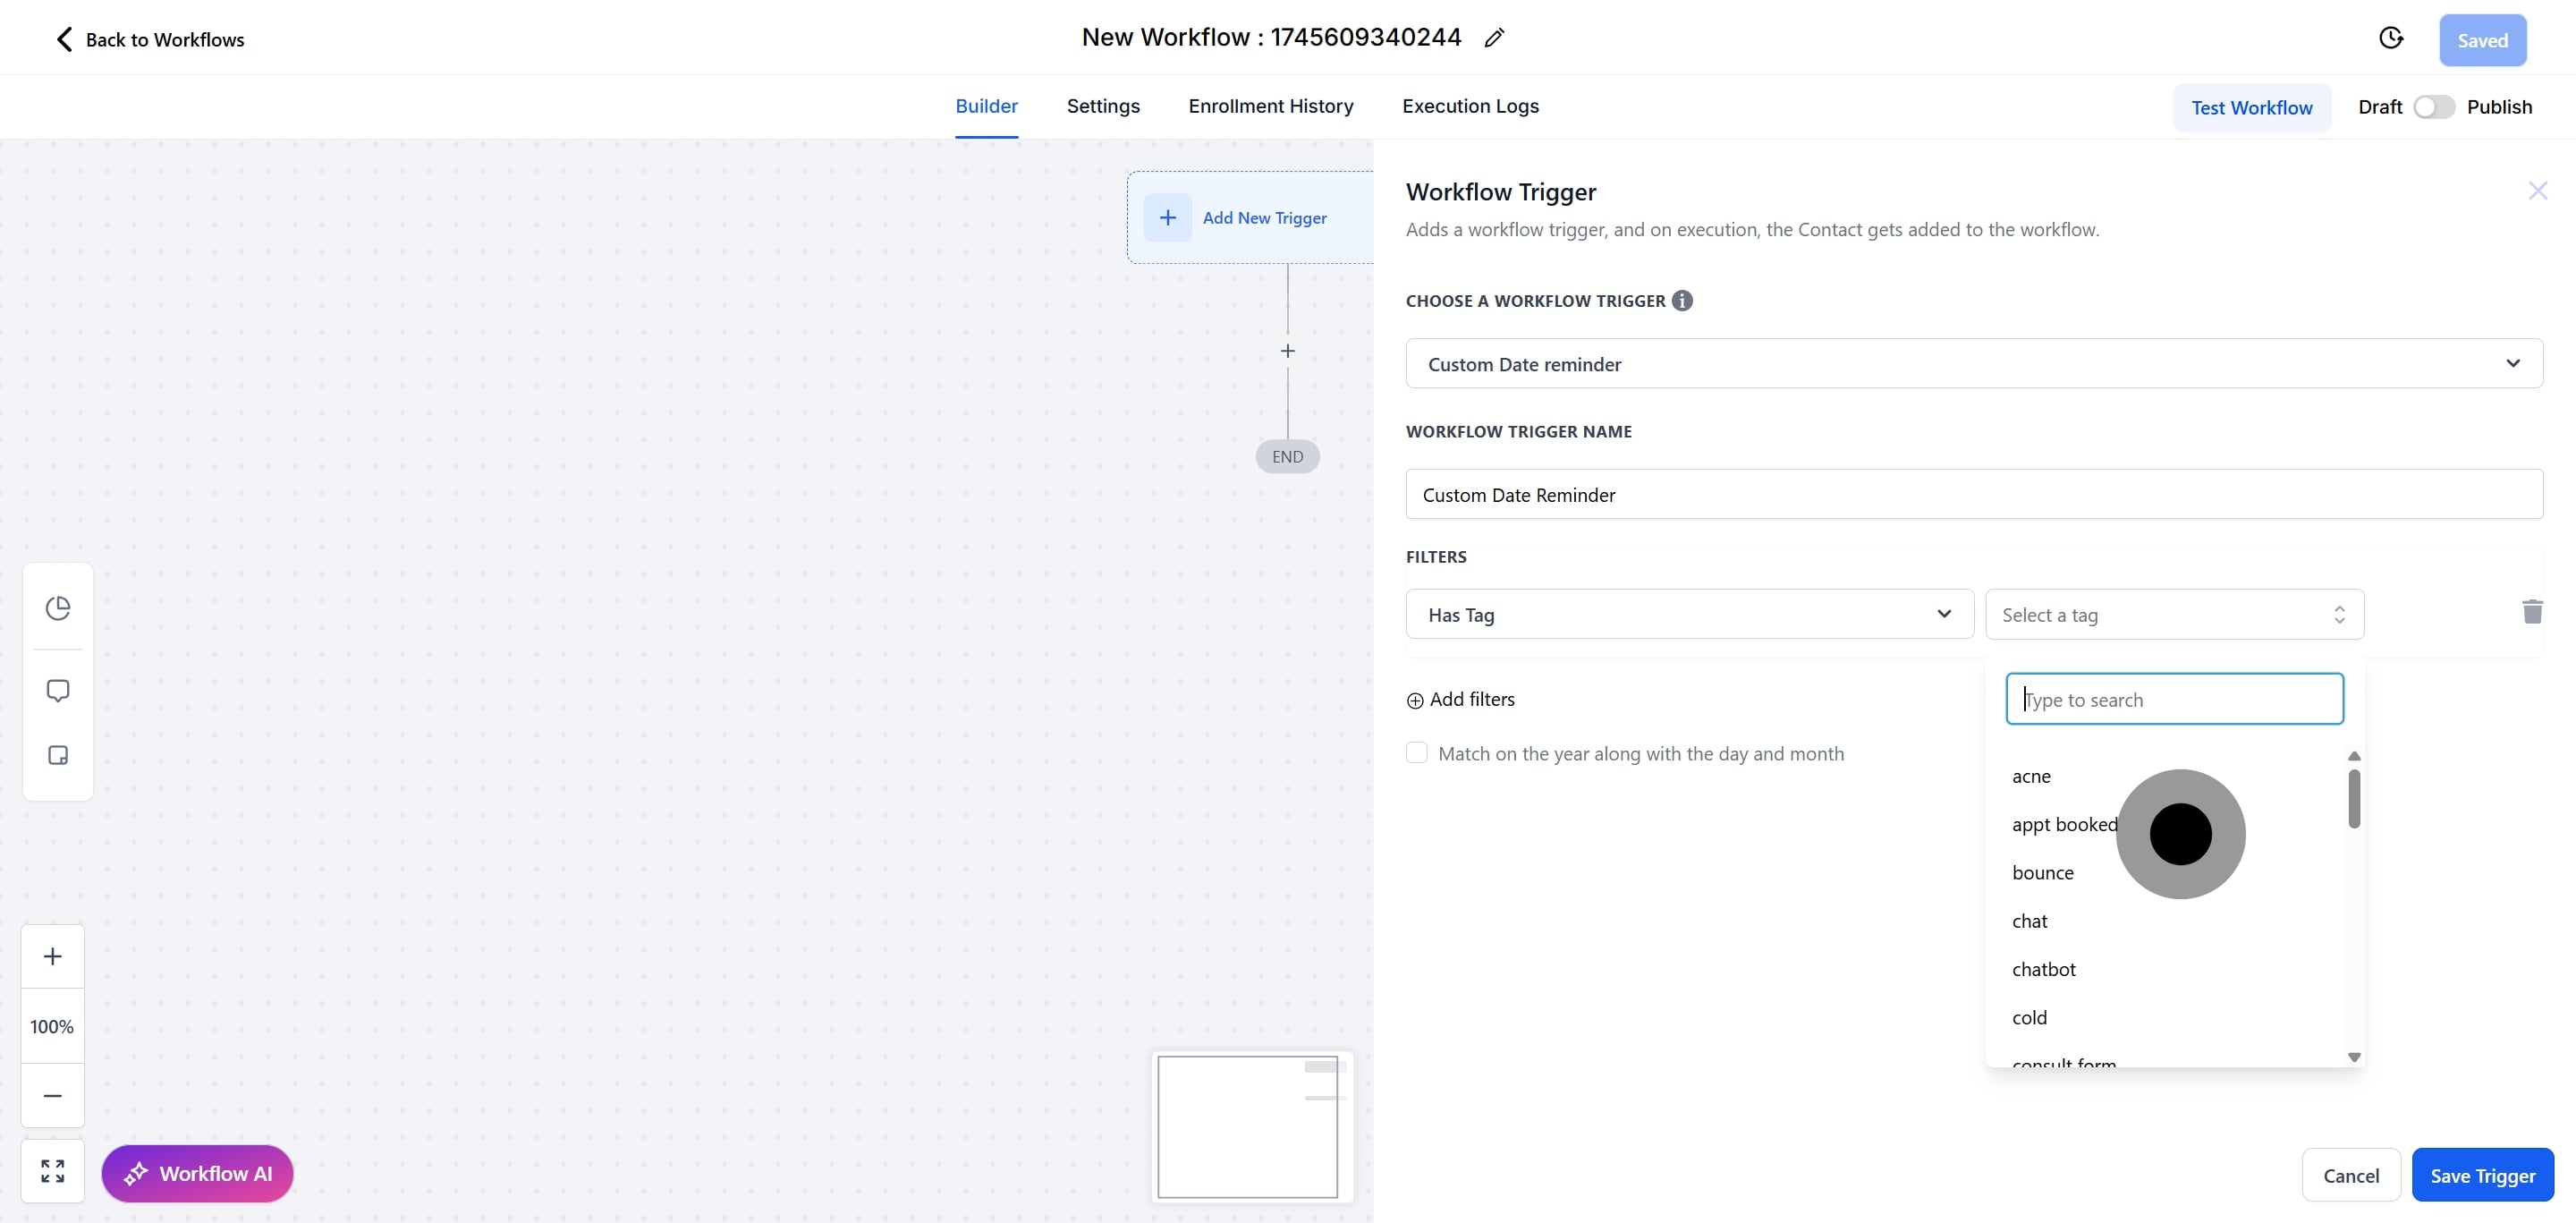Screen dimensions: 2576x1223
Task: Click the pencil icon to rename workflow
Action: [1494, 38]
